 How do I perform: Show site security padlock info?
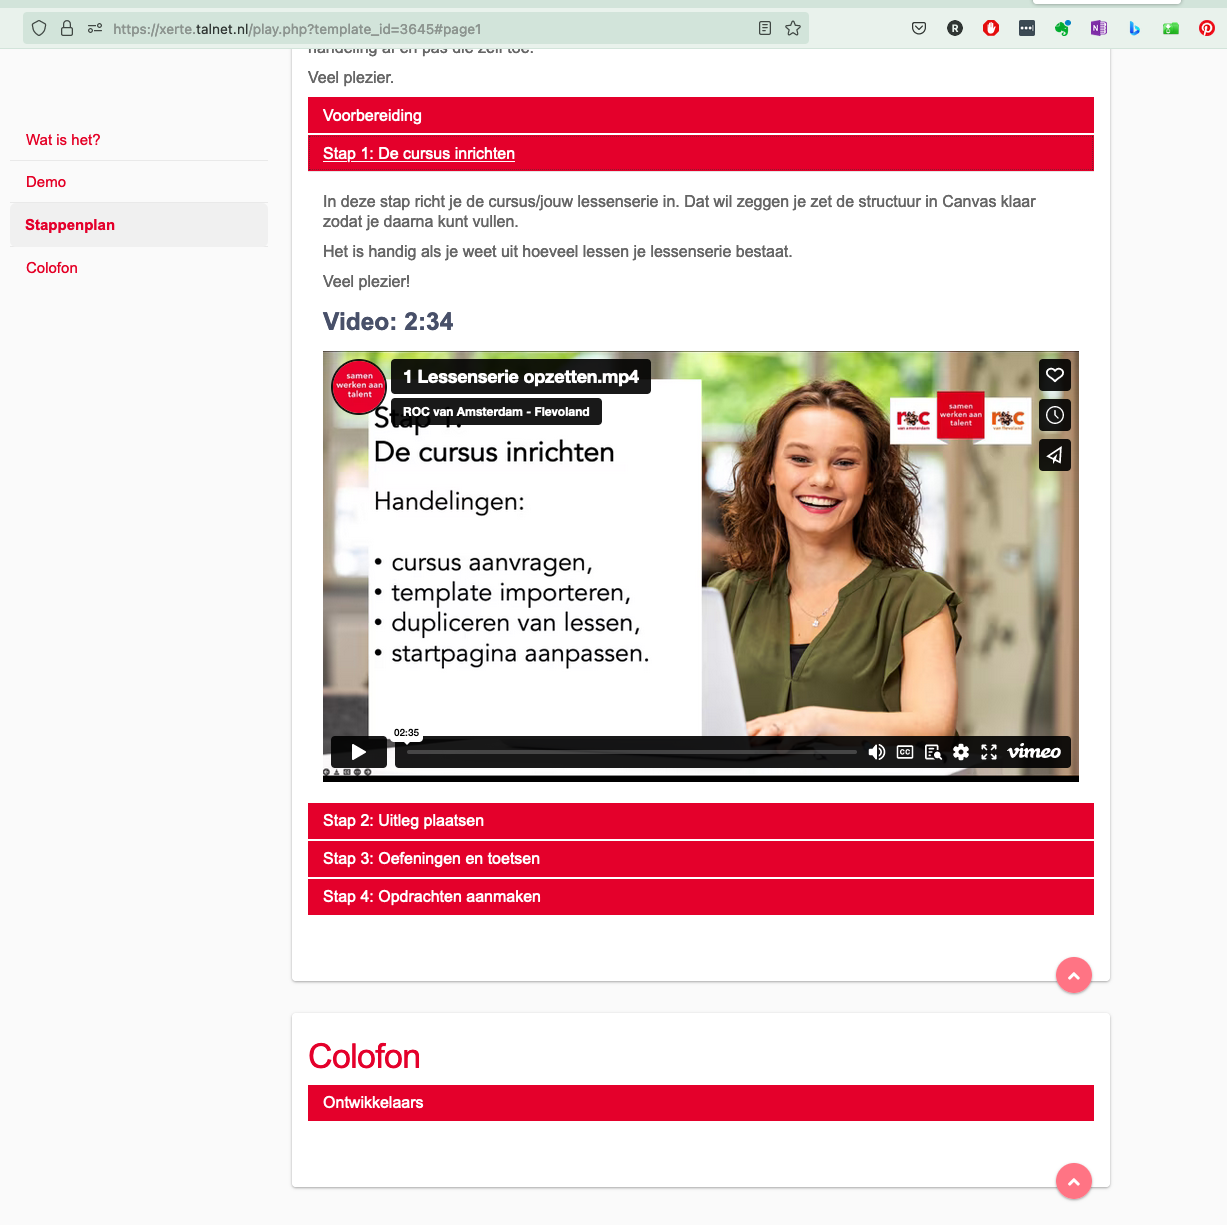(67, 28)
